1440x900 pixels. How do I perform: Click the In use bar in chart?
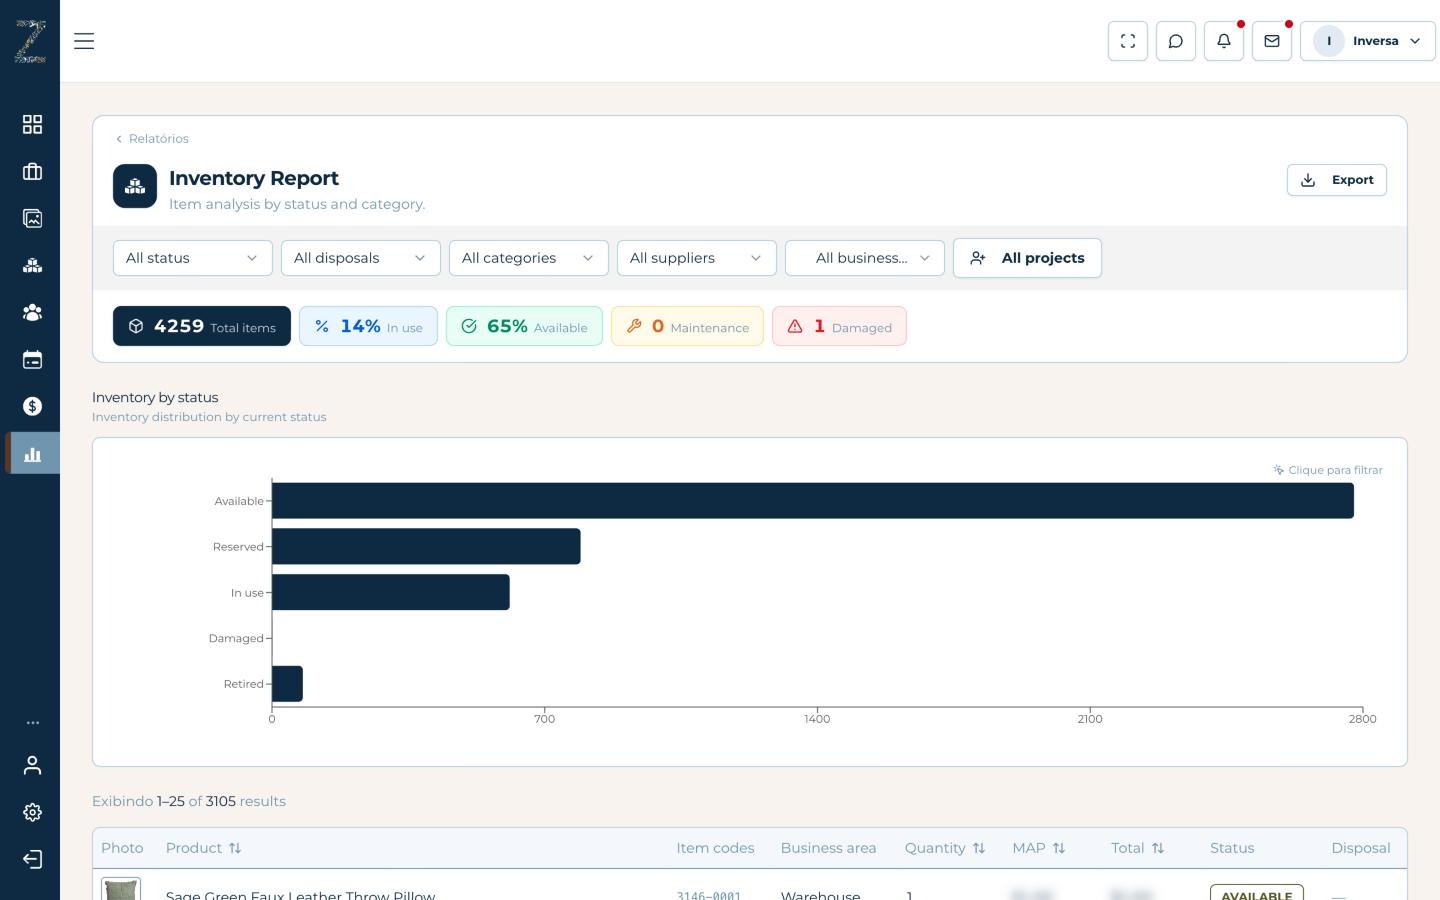(x=391, y=592)
